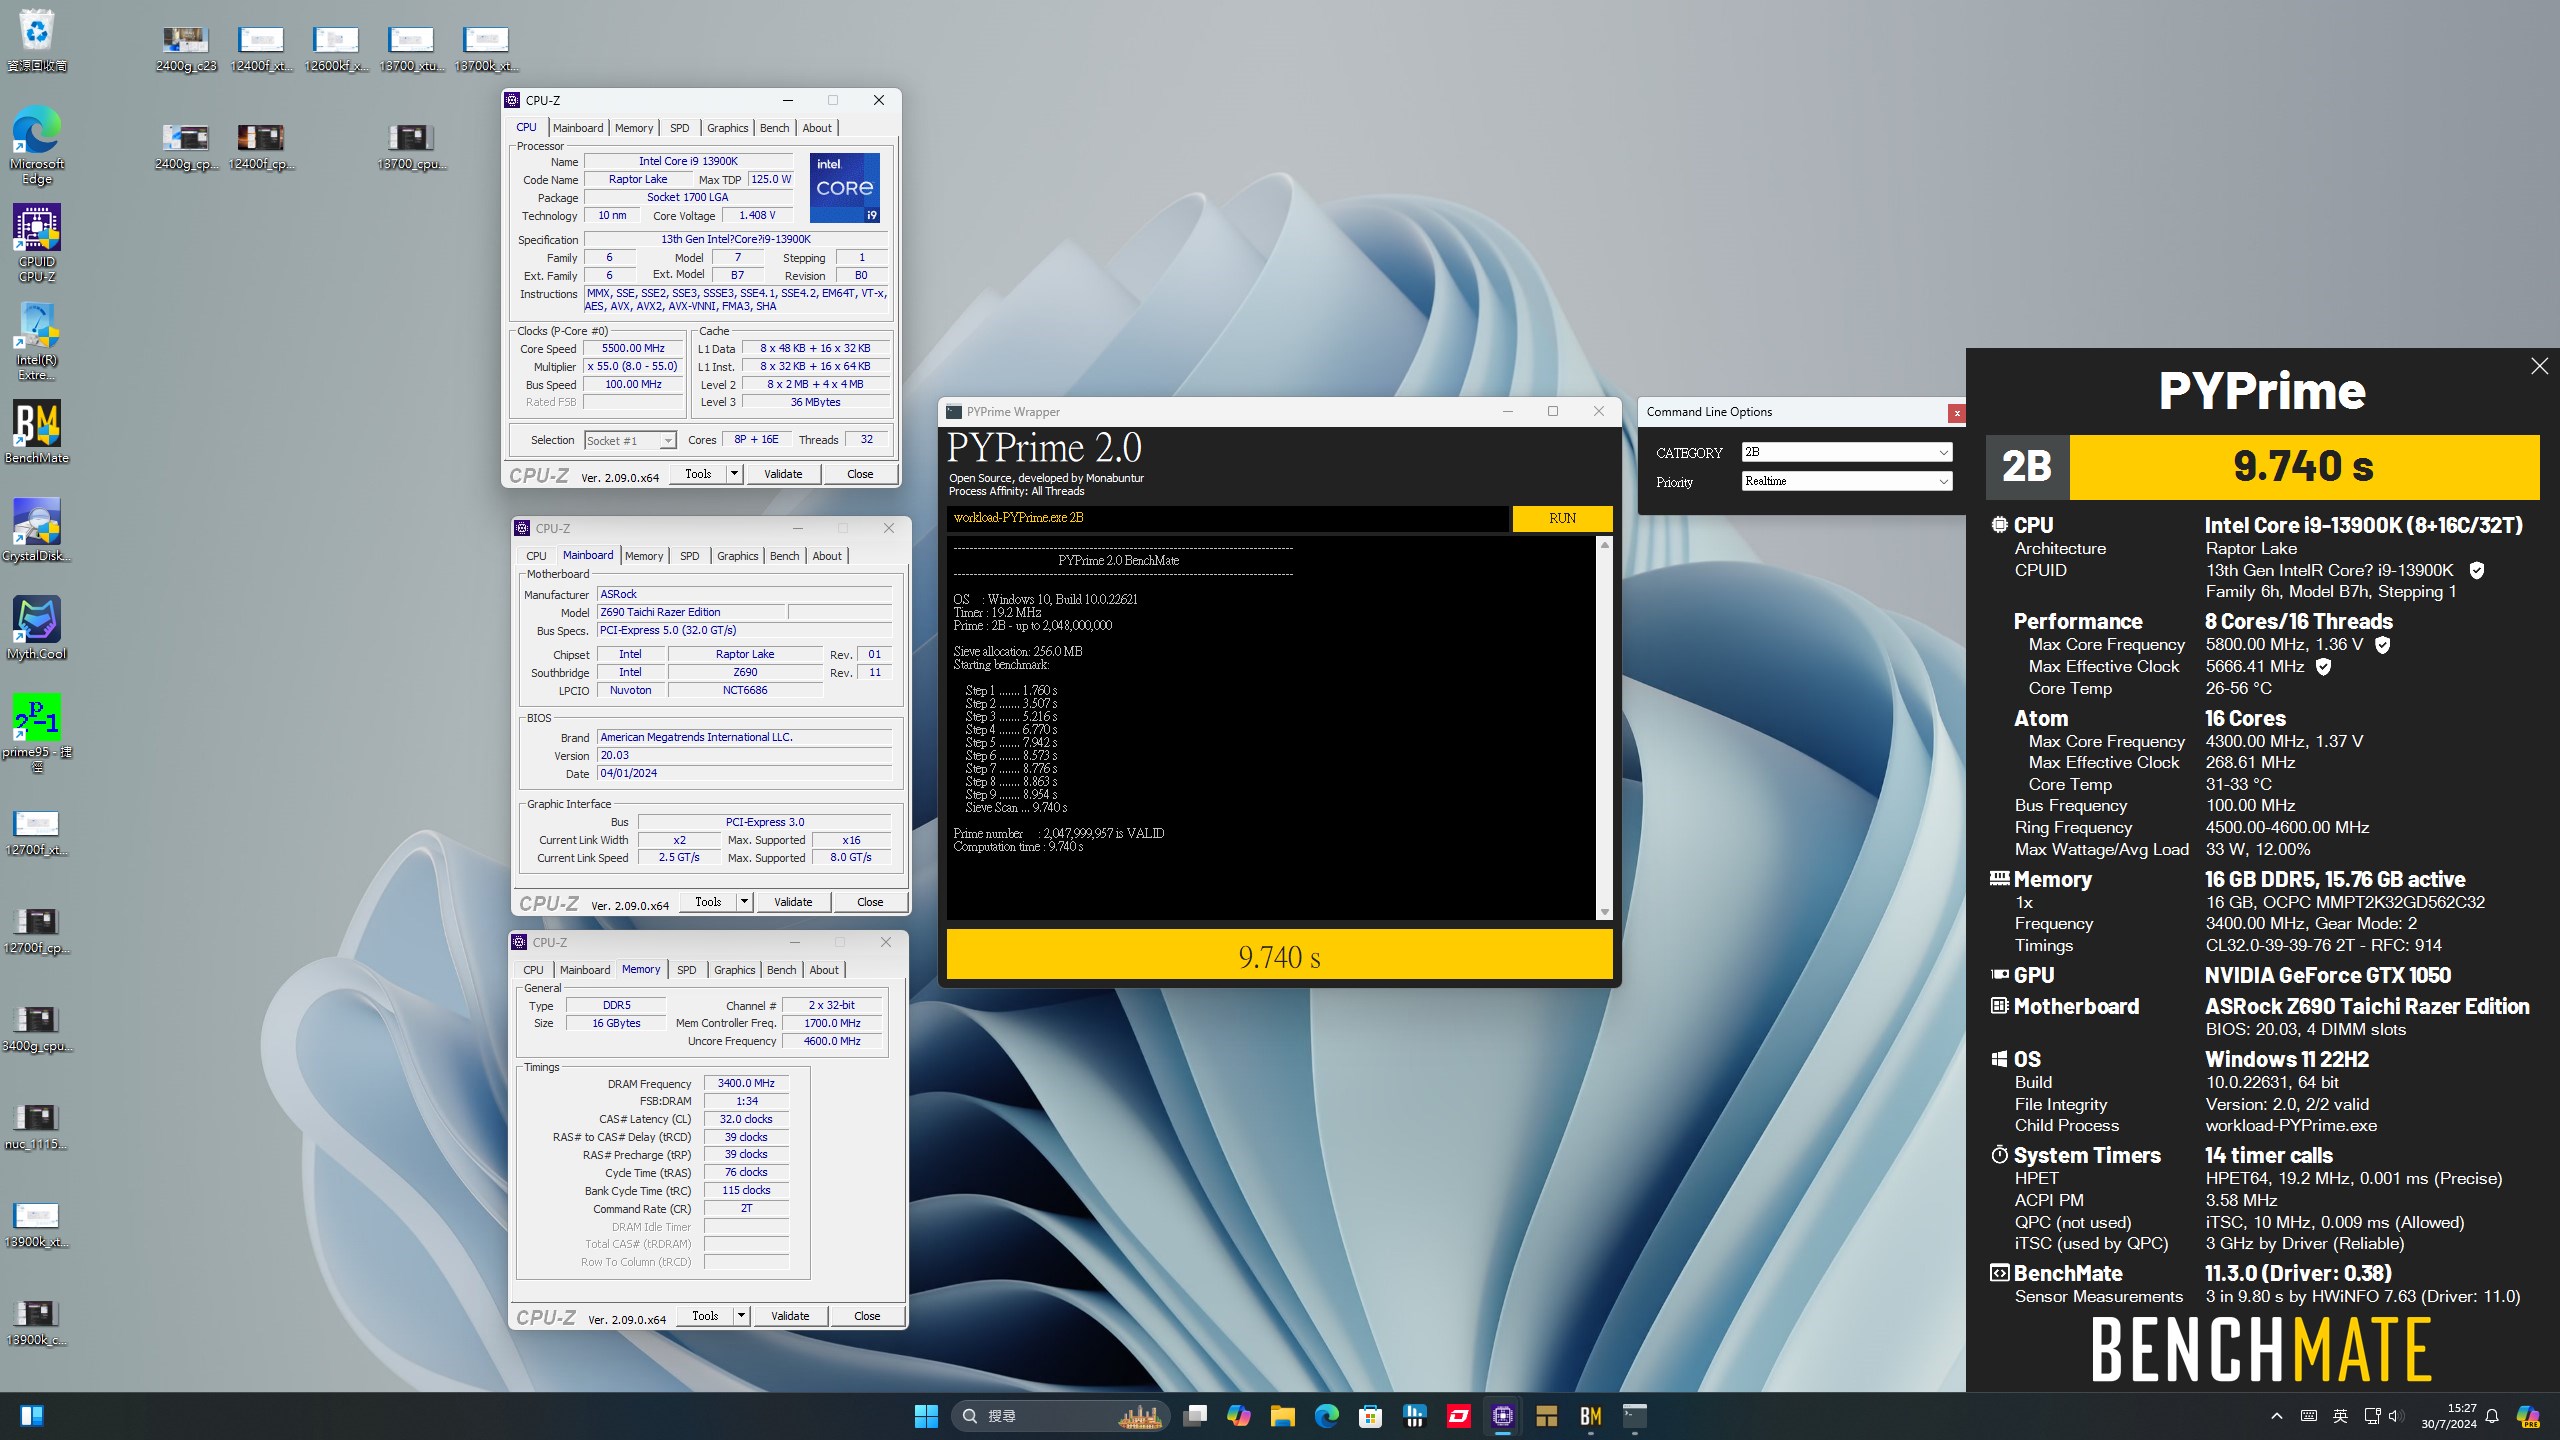Open Myth.Cool desktop shortcut
This screenshot has width=2560, height=1440.
37,628
